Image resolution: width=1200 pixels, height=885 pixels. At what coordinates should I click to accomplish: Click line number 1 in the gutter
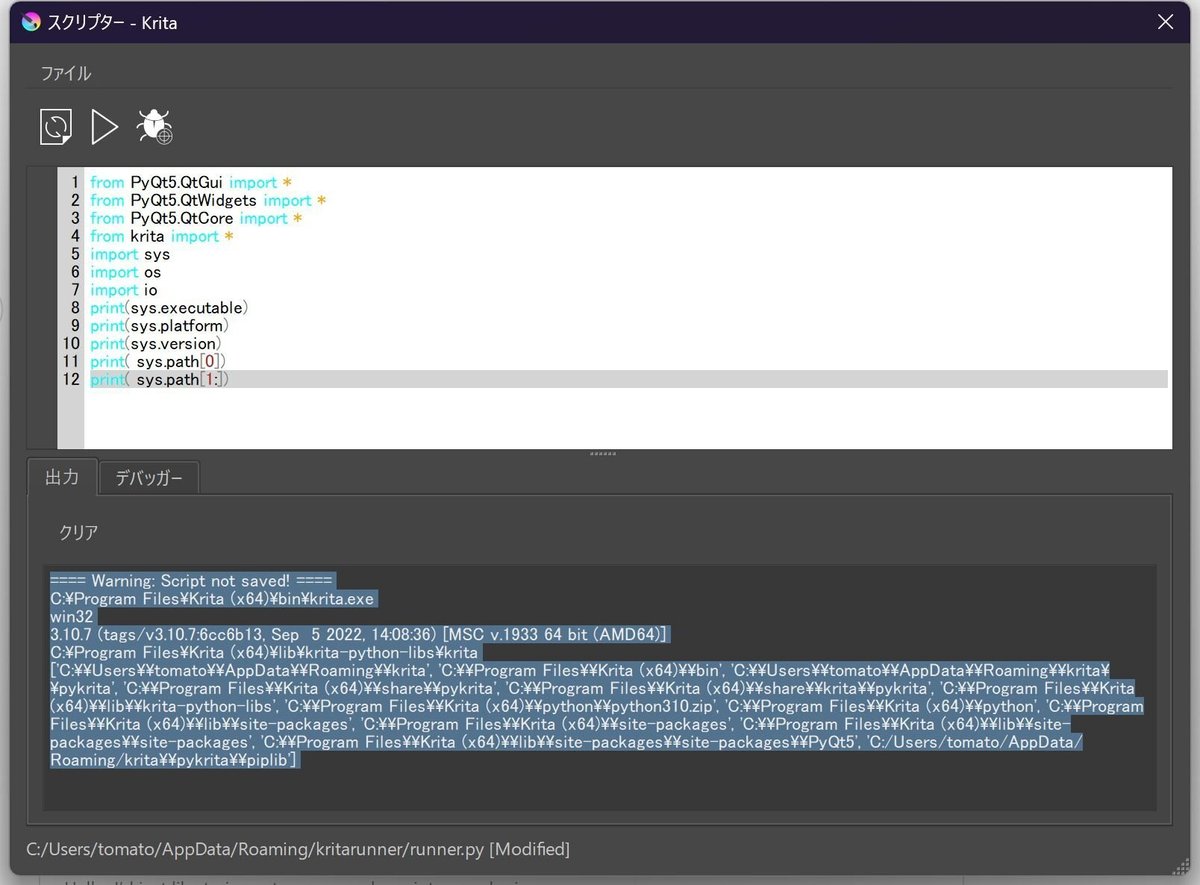[75, 182]
